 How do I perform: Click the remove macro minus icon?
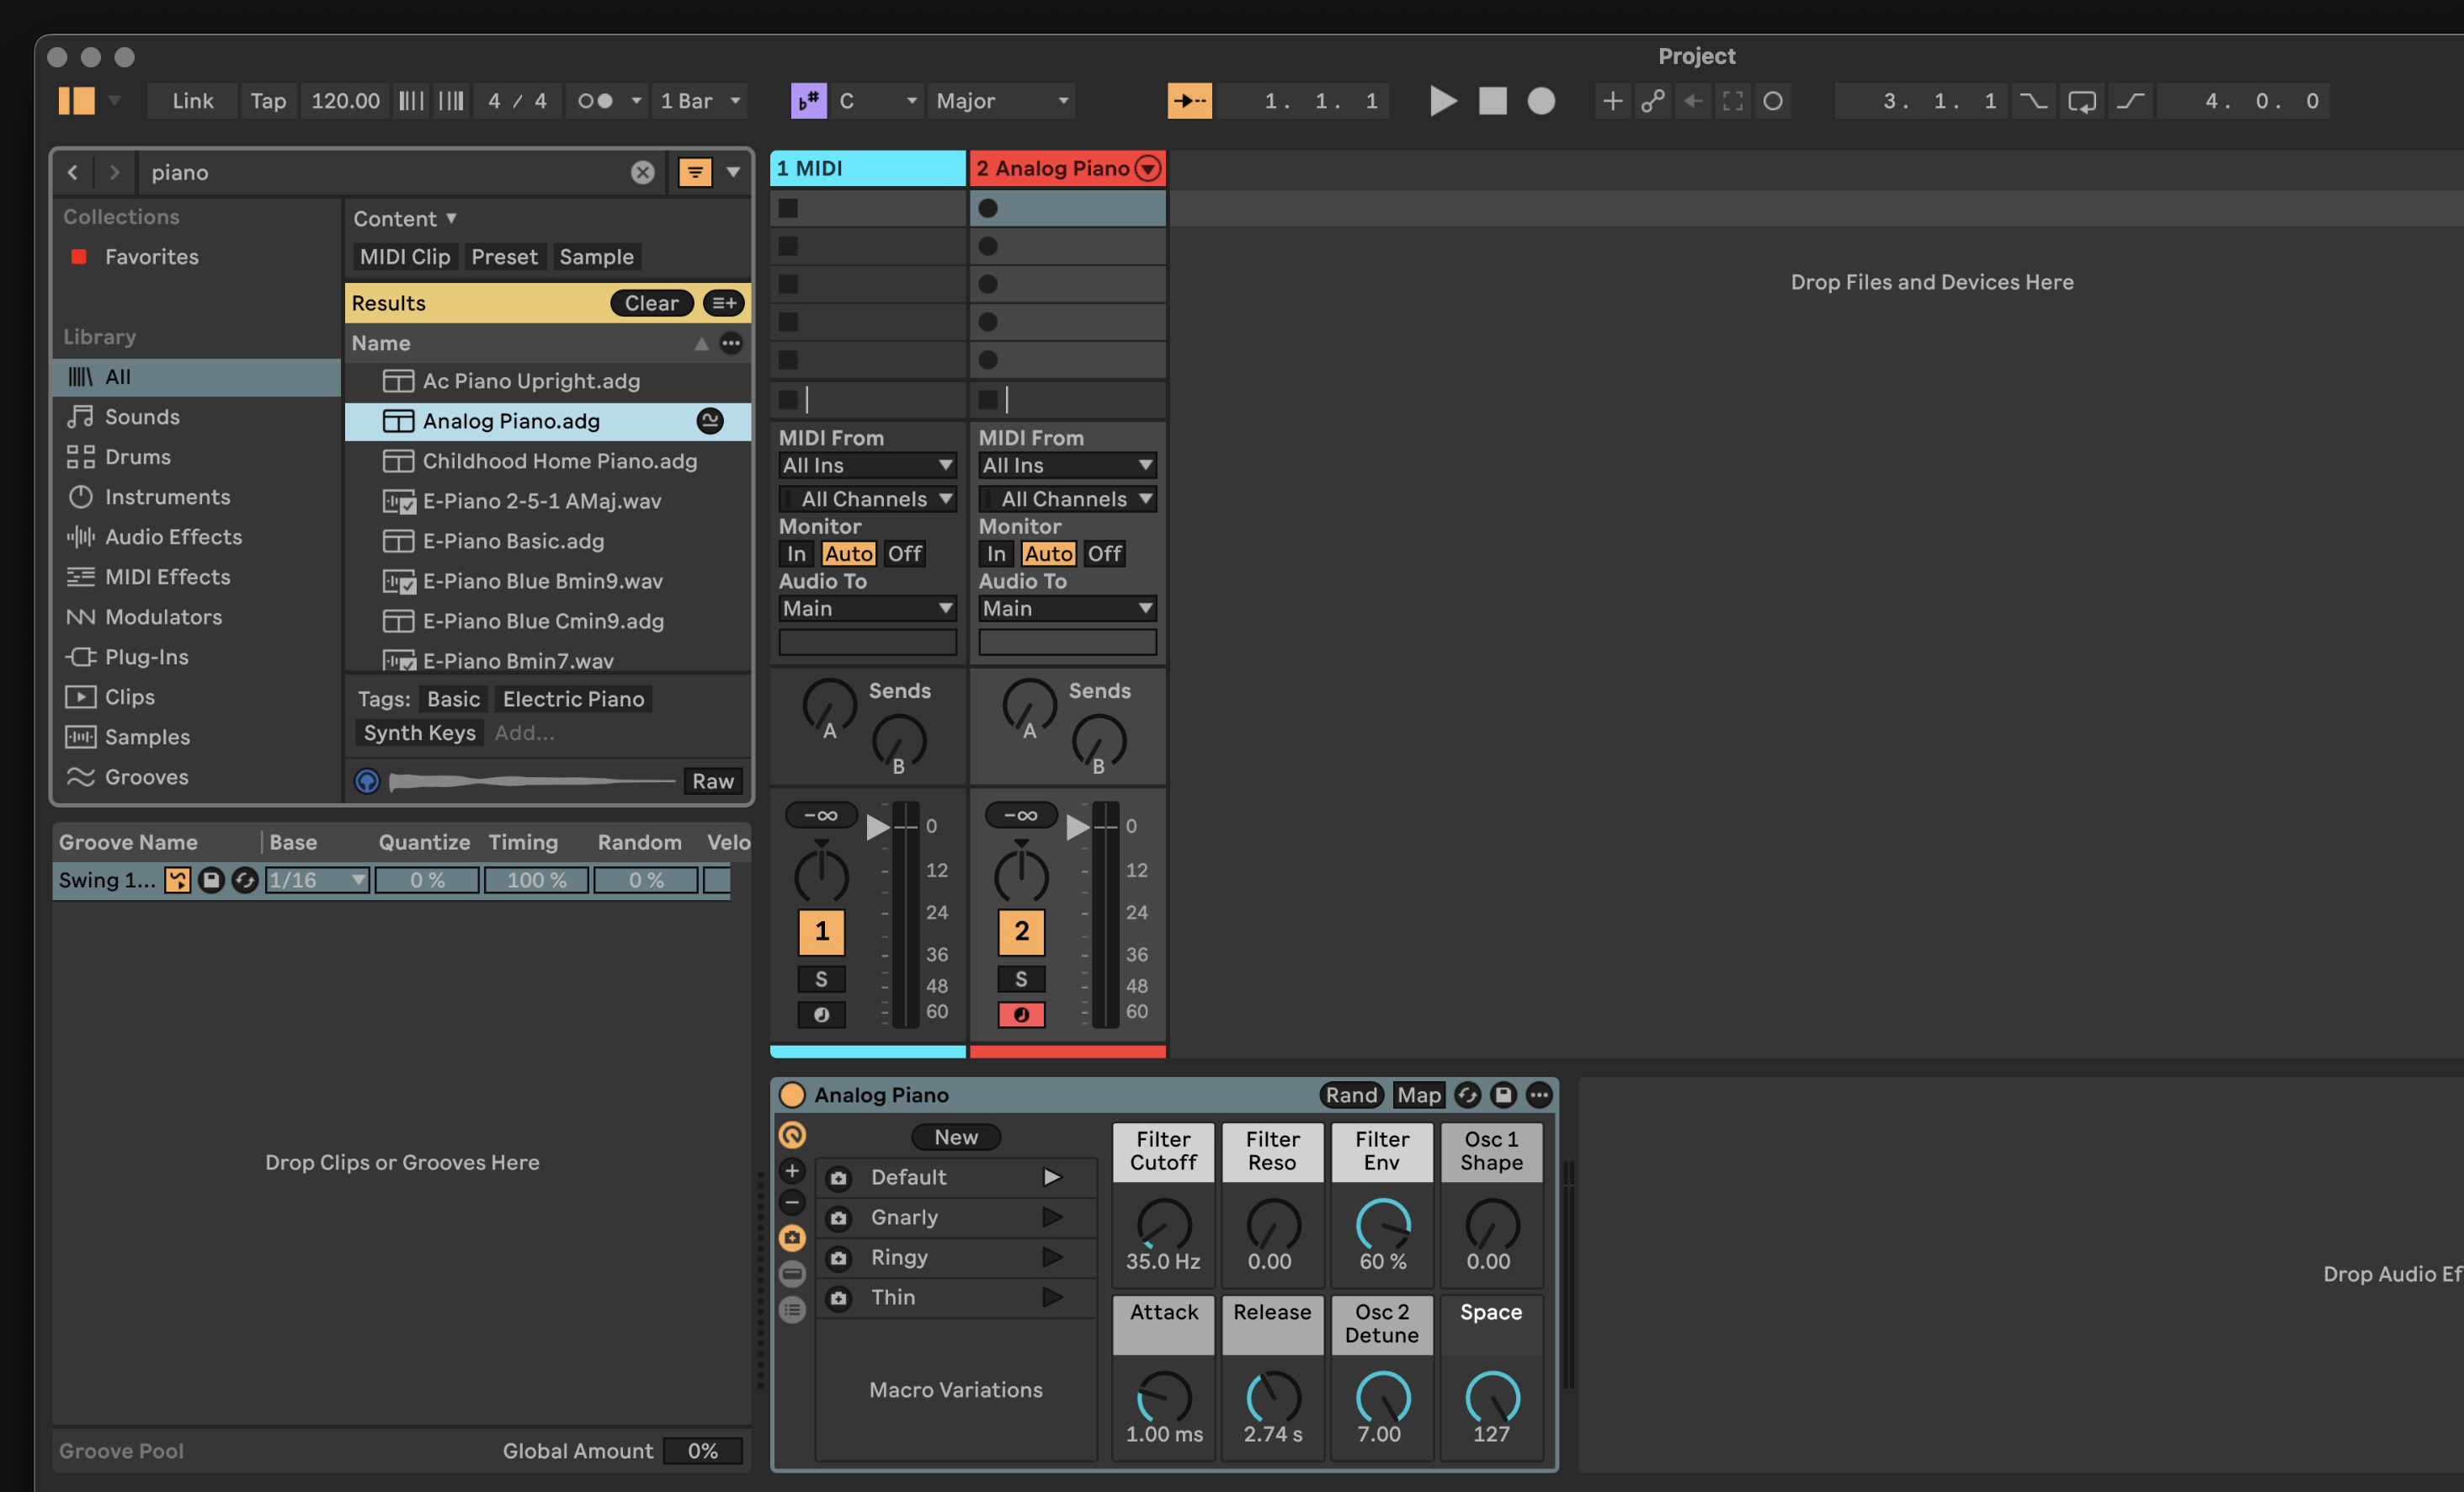792,1203
